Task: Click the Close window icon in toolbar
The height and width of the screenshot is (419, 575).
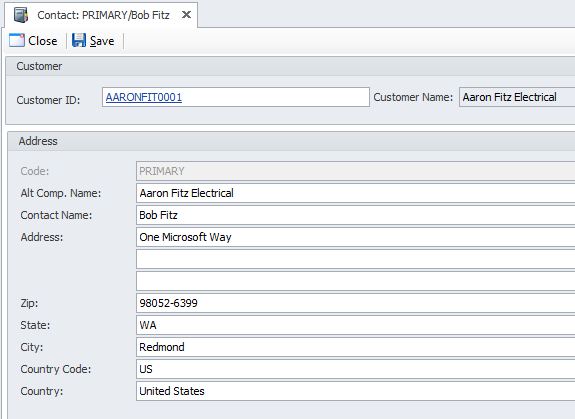Action: click(17, 40)
